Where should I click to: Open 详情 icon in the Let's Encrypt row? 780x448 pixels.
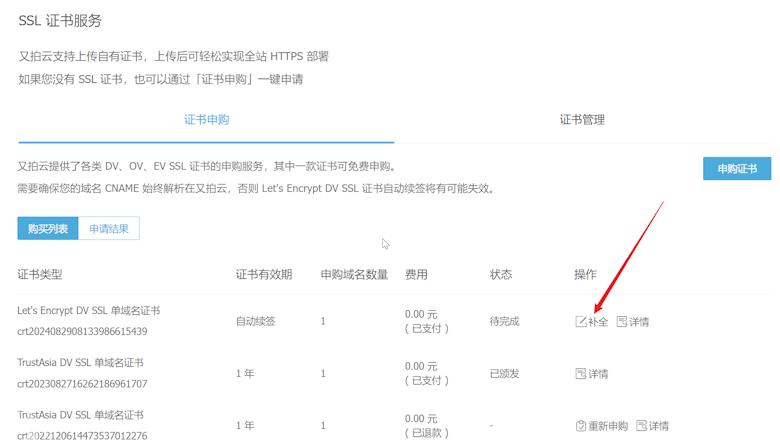tap(622, 322)
